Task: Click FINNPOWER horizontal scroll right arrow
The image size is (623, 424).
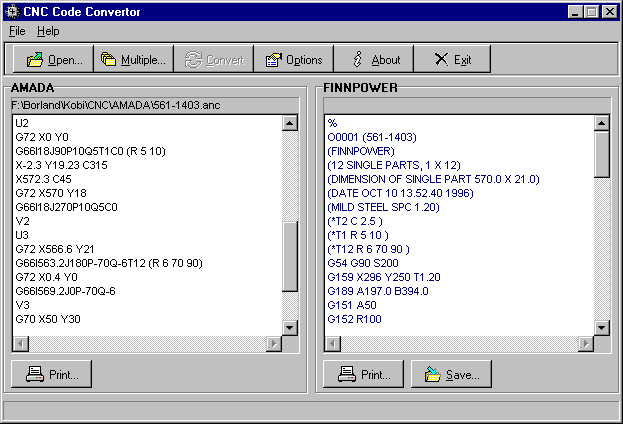Action: 586,343
